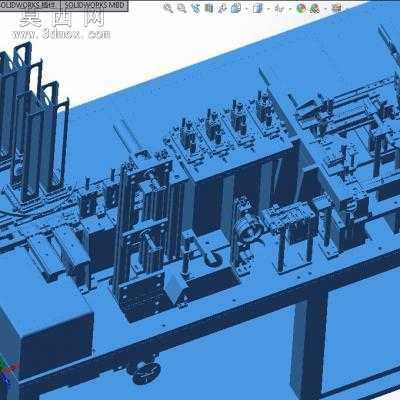Image resolution: width=400 pixels, height=400 pixels.
Task: Click the Apply Scene icon
Action: point(315,8)
